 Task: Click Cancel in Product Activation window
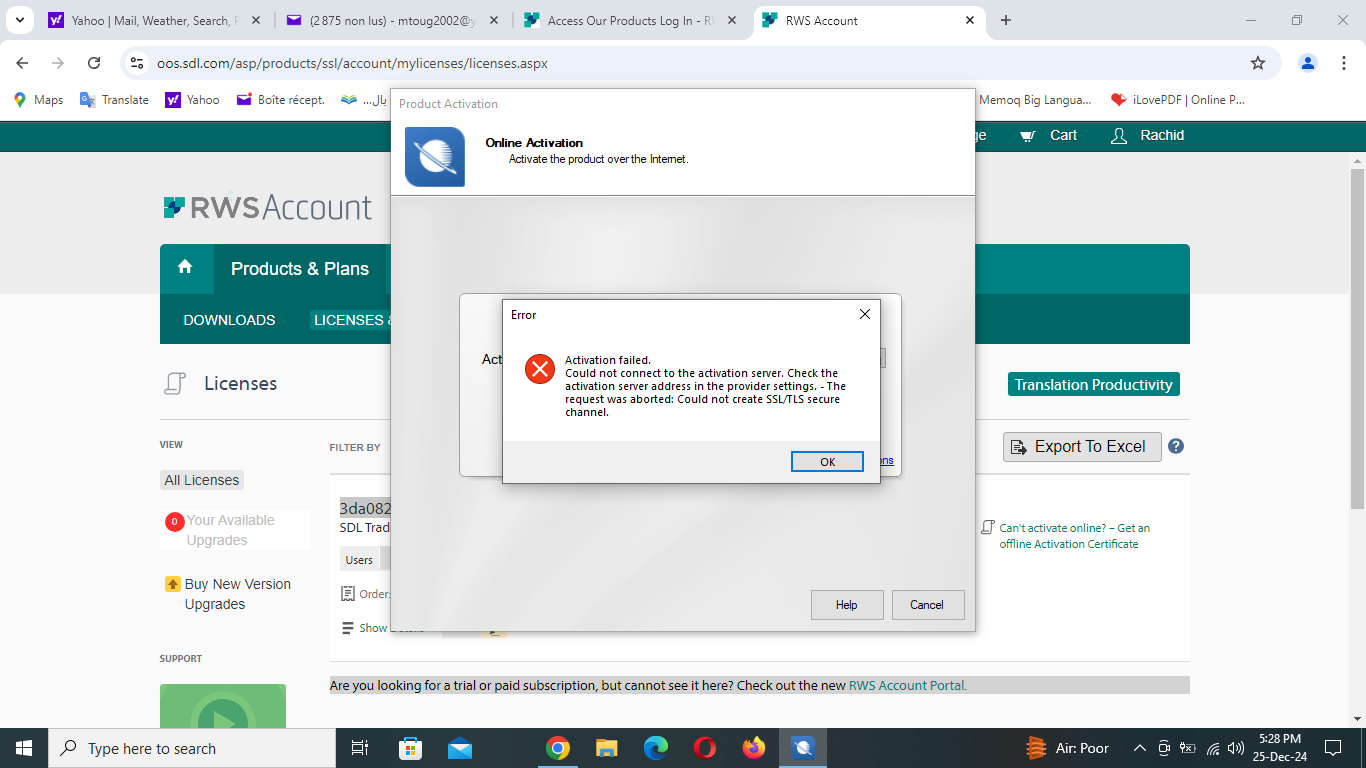click(927, 604)
